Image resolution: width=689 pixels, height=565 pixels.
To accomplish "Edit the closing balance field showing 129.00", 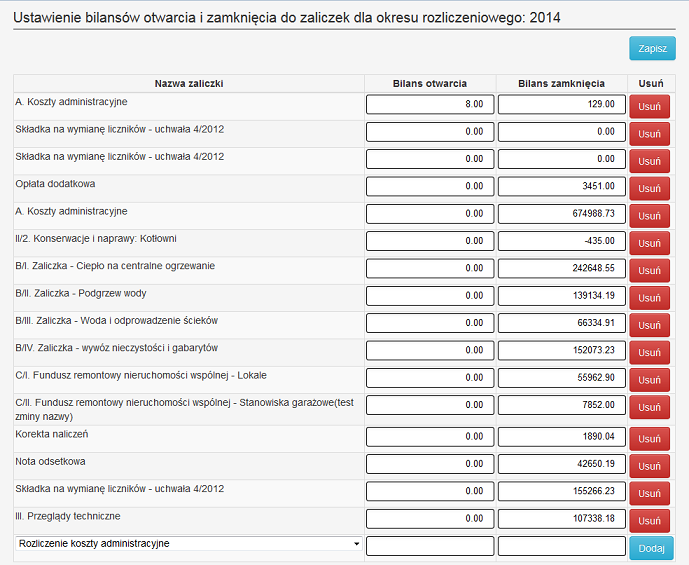I will pyautogui.click(x=562, y=104).
